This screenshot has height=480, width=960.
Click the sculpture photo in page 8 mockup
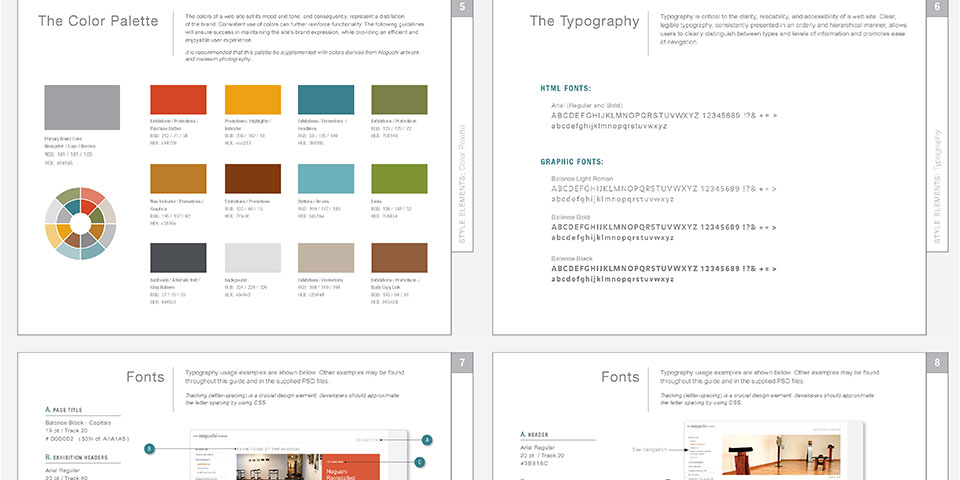click(743, 455)
